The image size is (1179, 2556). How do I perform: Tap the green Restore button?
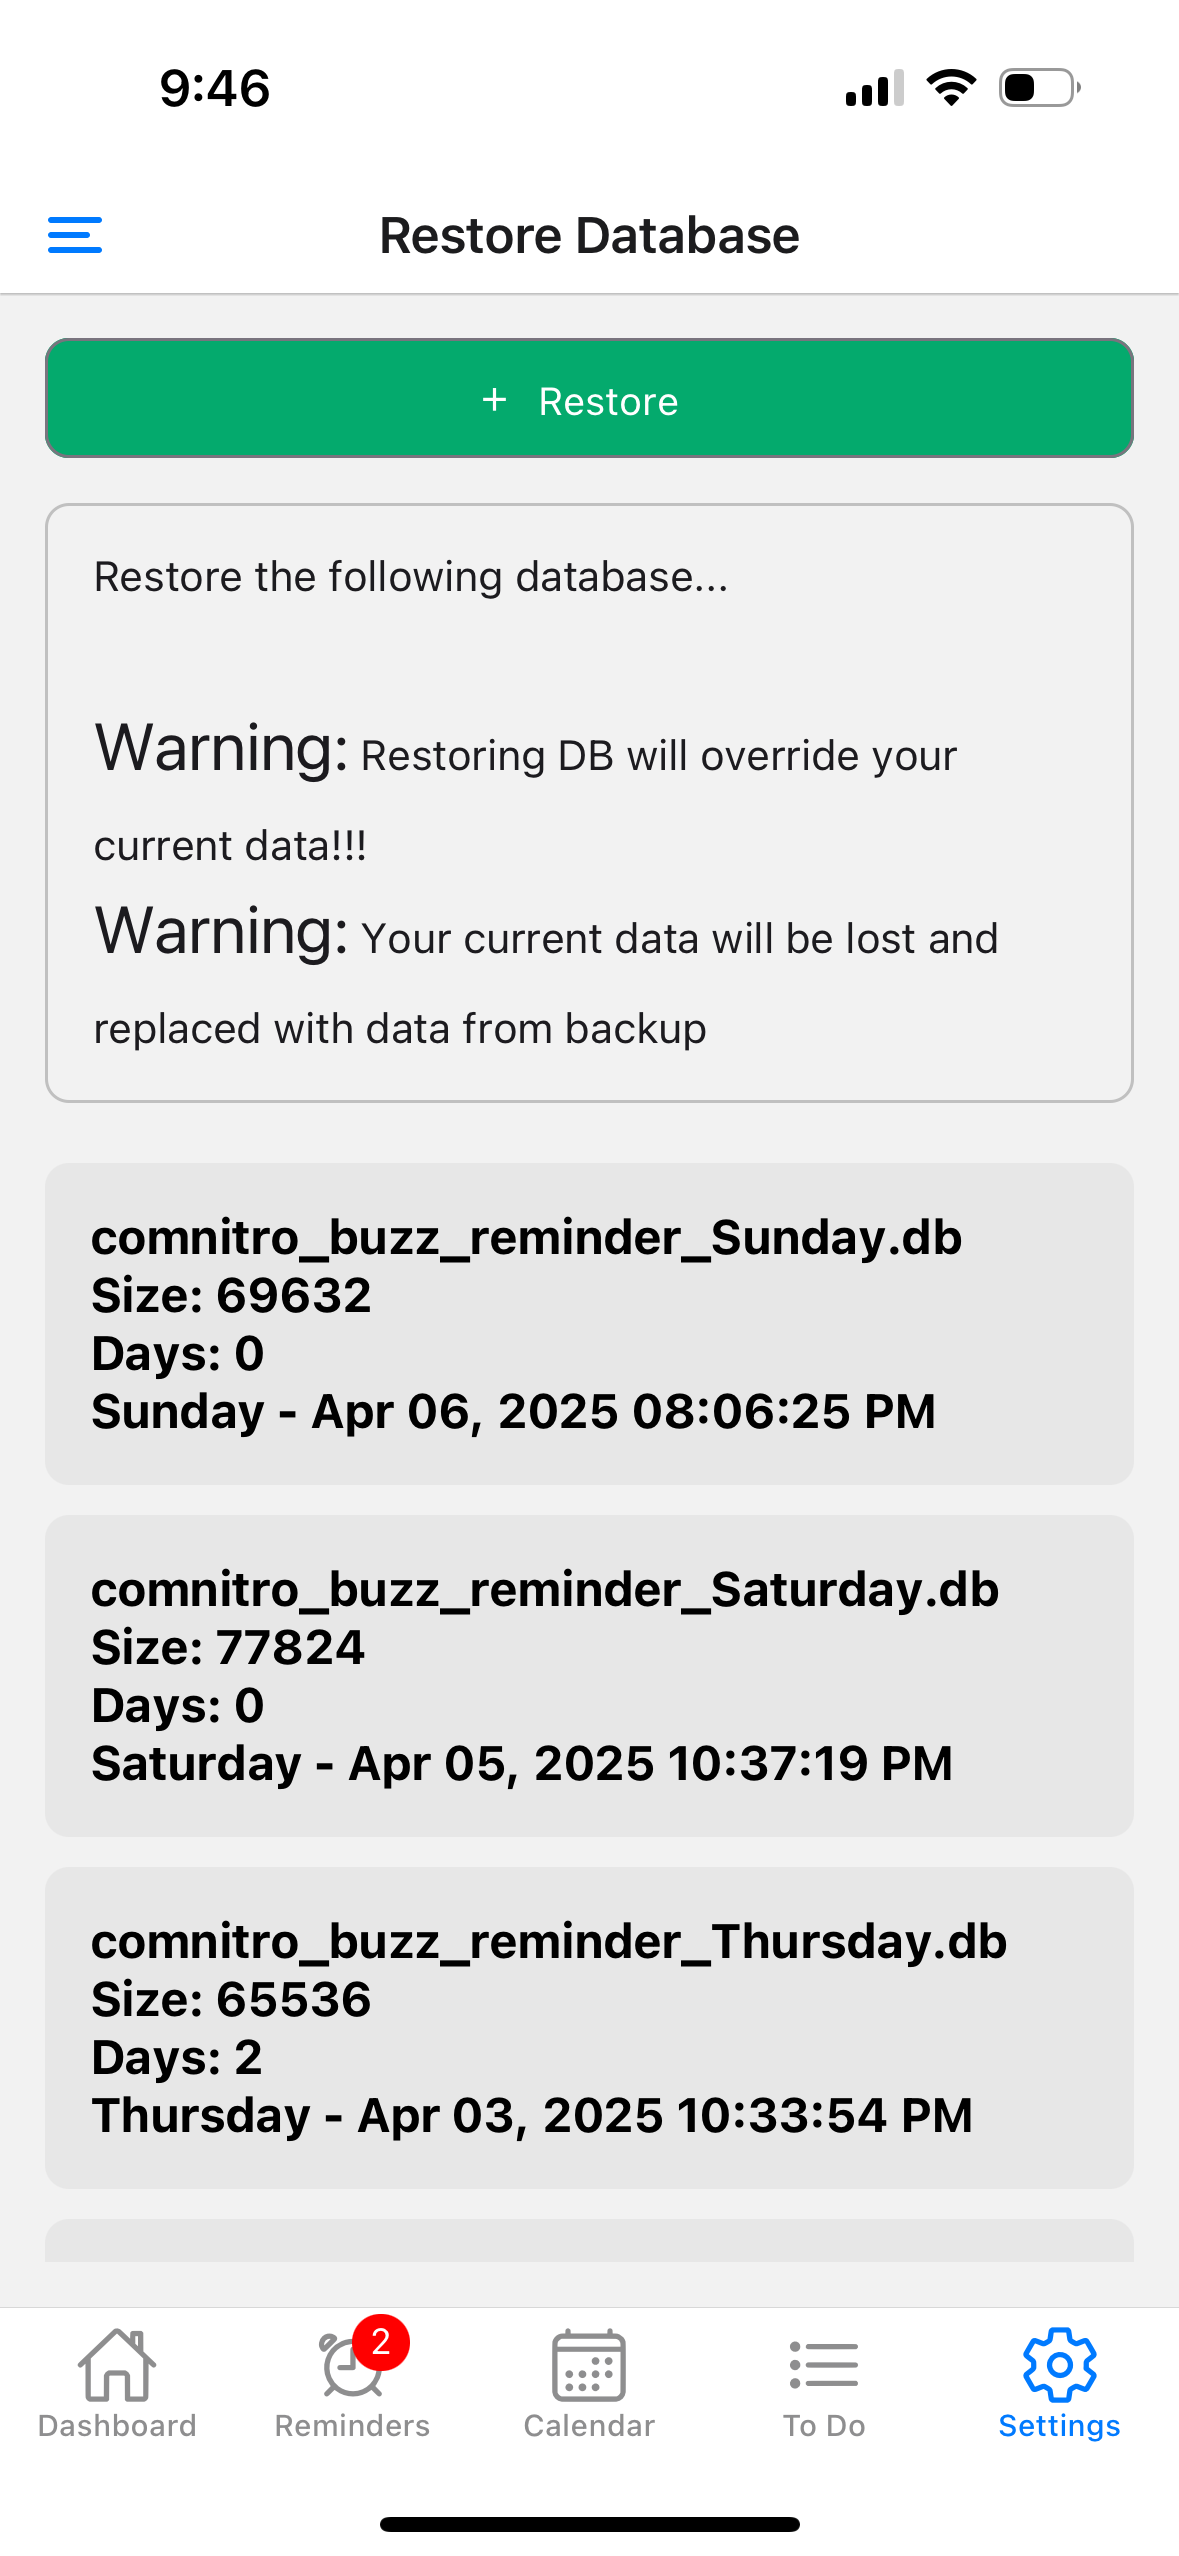tap(589, 398)
